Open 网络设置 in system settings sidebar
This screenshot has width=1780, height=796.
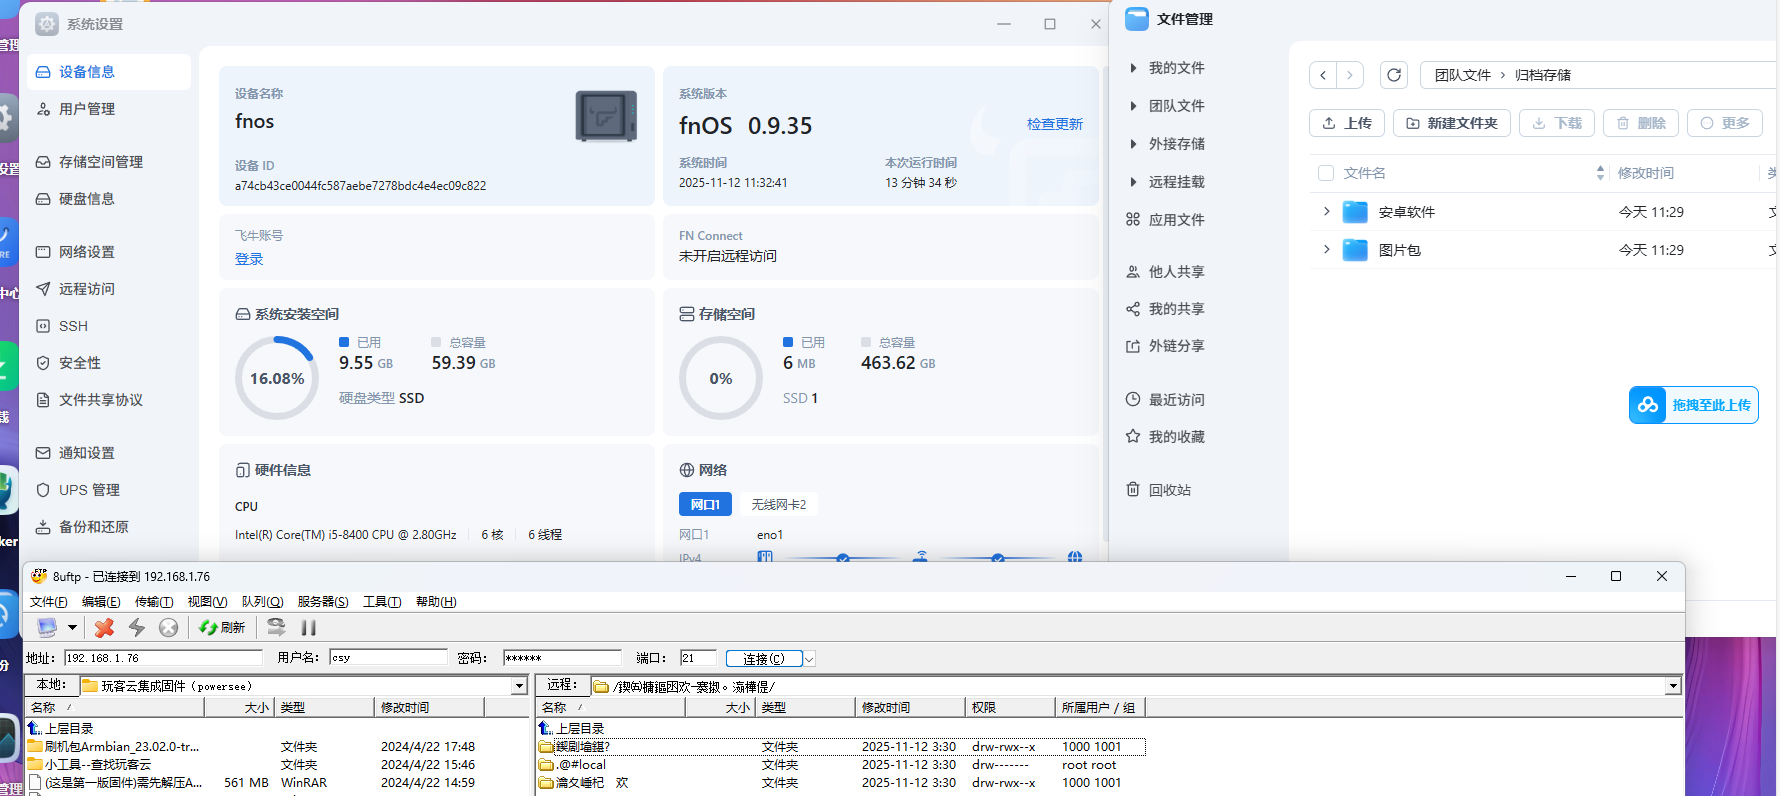(109, 252)
